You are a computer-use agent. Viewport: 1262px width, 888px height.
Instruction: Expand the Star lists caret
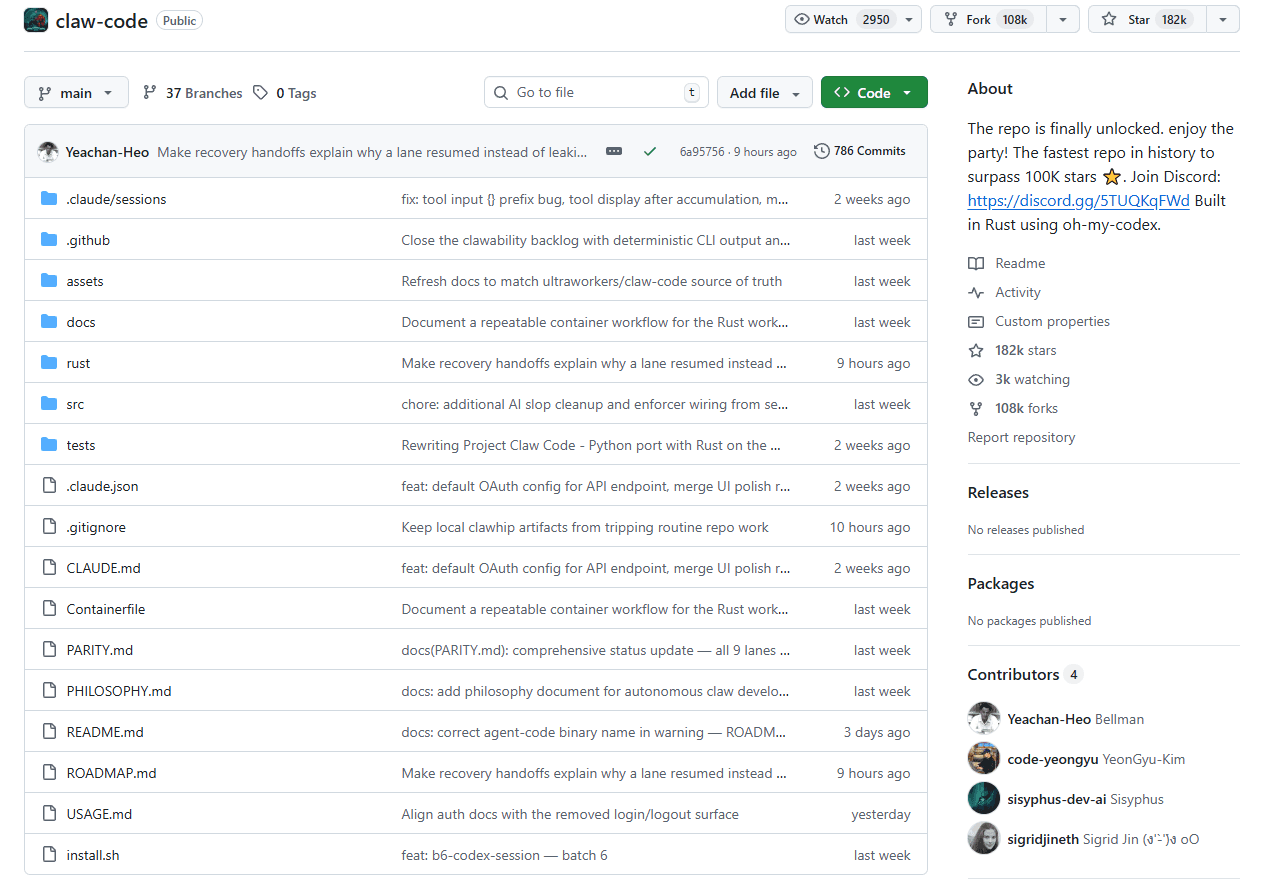[1223, 19]
